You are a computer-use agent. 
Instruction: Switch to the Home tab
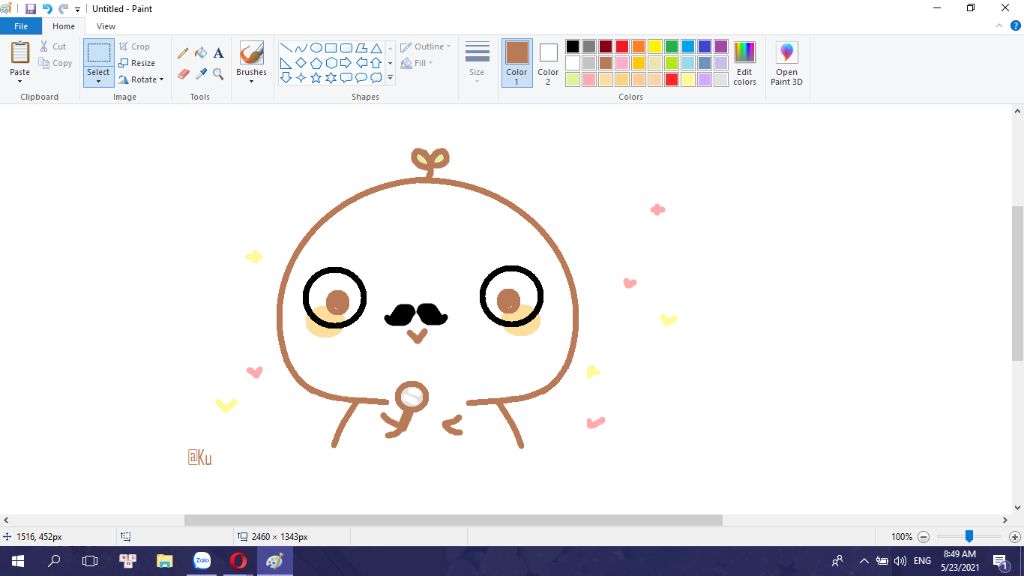click(63, 26)
